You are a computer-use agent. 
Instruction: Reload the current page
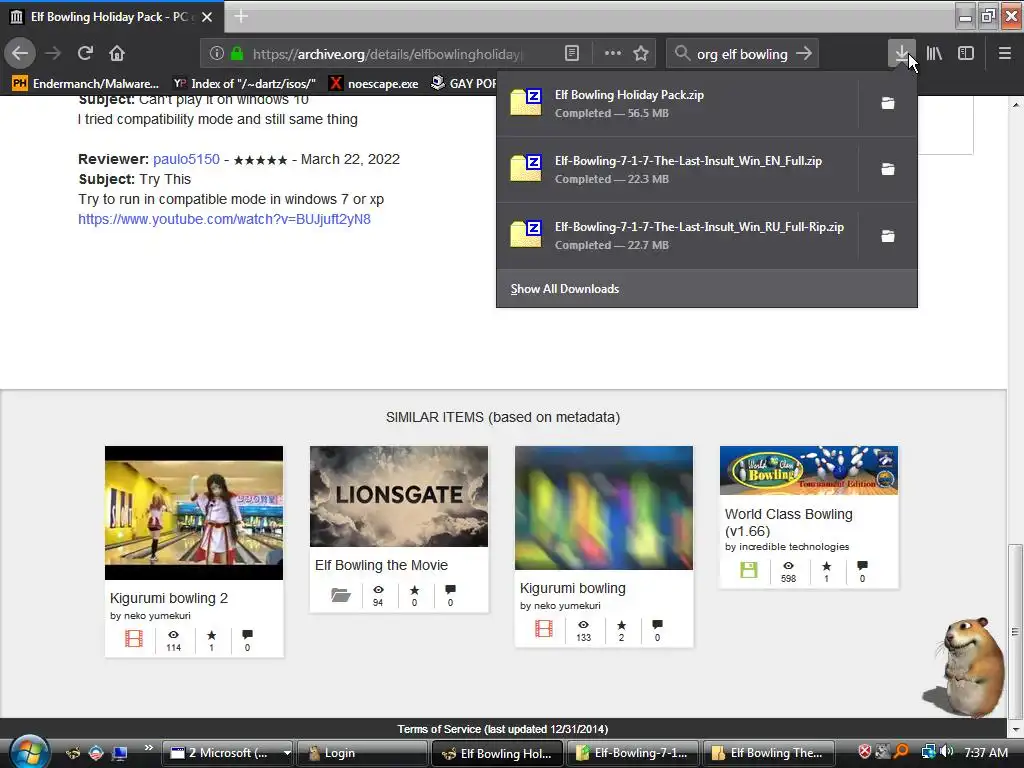[85, 54]
